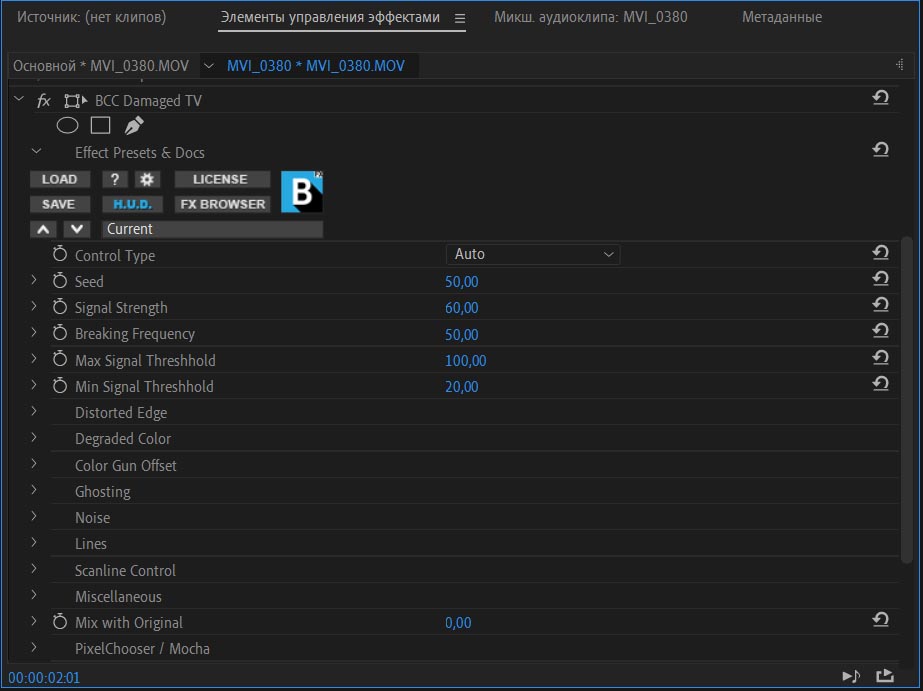Reset the Mix with Original parameter
Image resolution: width=923 pixels, height=691 pixels.
[x=881, y=620]
